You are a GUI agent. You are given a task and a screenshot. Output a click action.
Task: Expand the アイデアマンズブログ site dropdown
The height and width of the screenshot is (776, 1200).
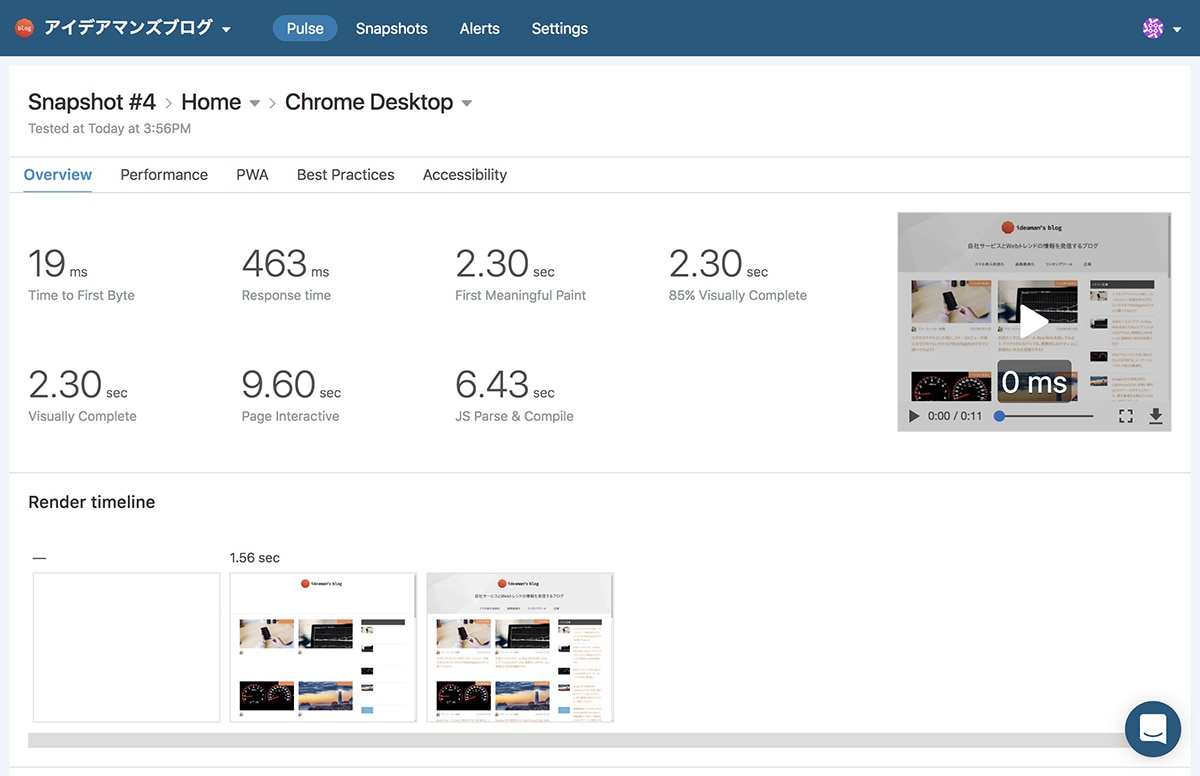pos(227,29)
